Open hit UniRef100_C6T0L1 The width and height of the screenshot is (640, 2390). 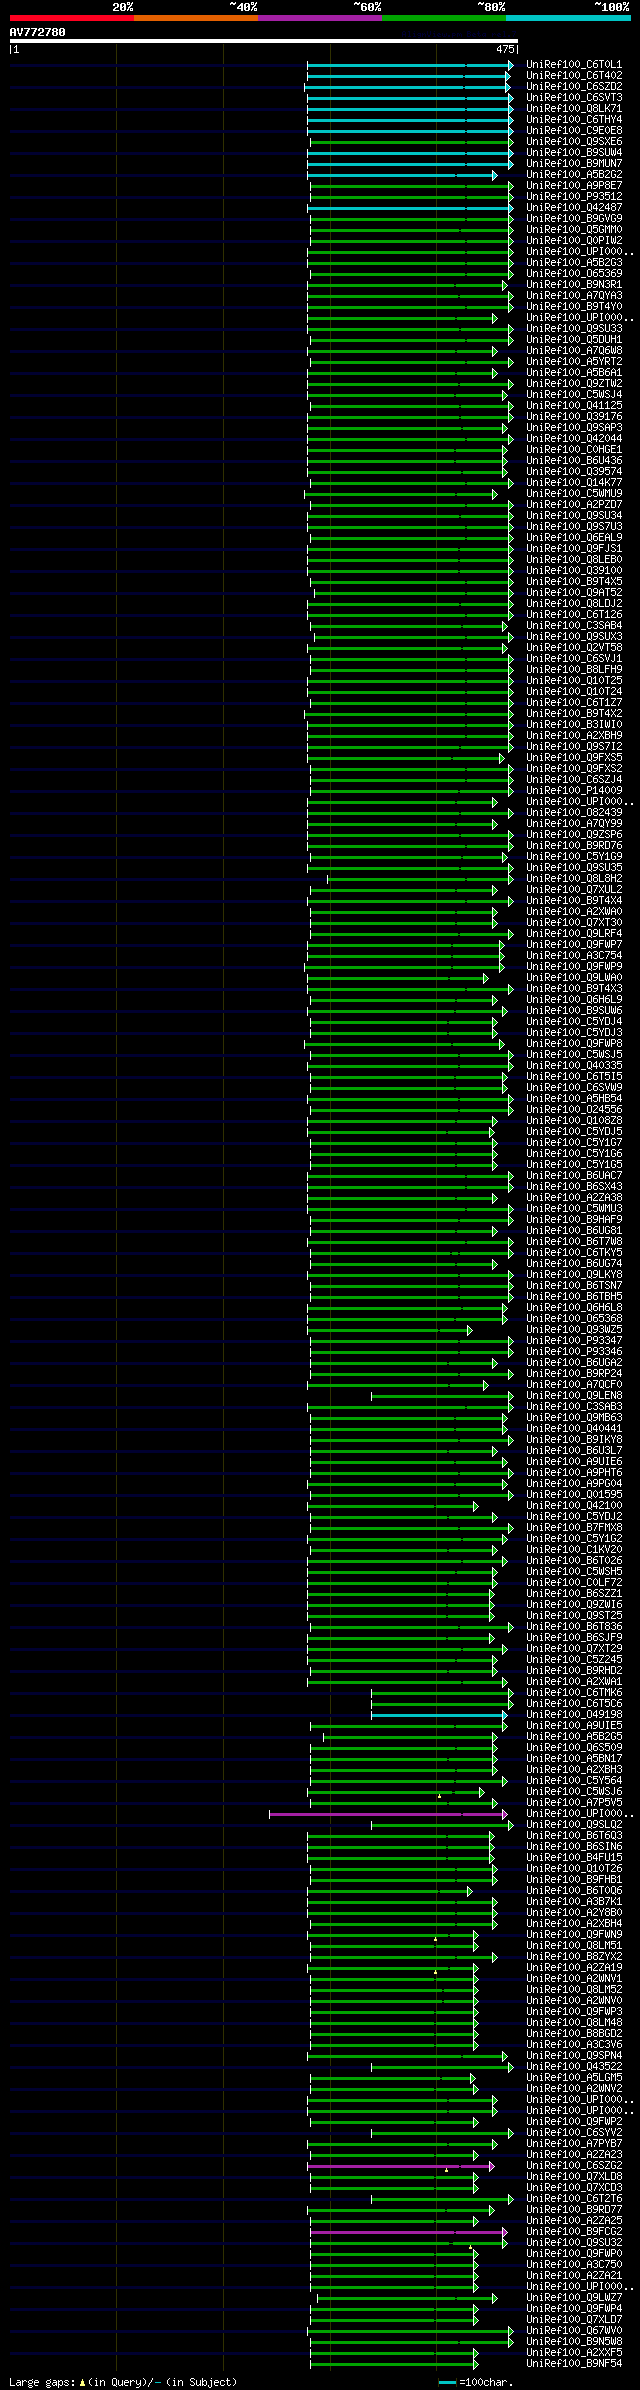pos(574,64)
